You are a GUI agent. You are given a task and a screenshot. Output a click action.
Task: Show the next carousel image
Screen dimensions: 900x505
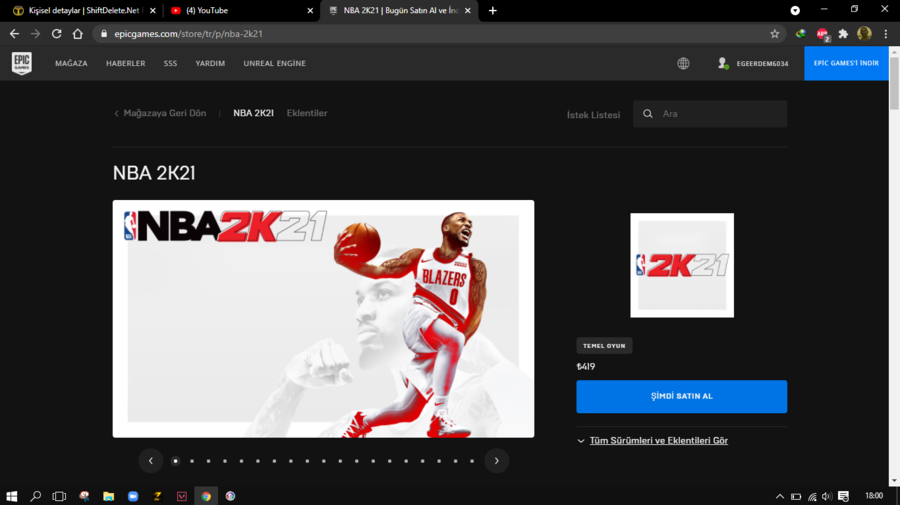click(496, 461)
